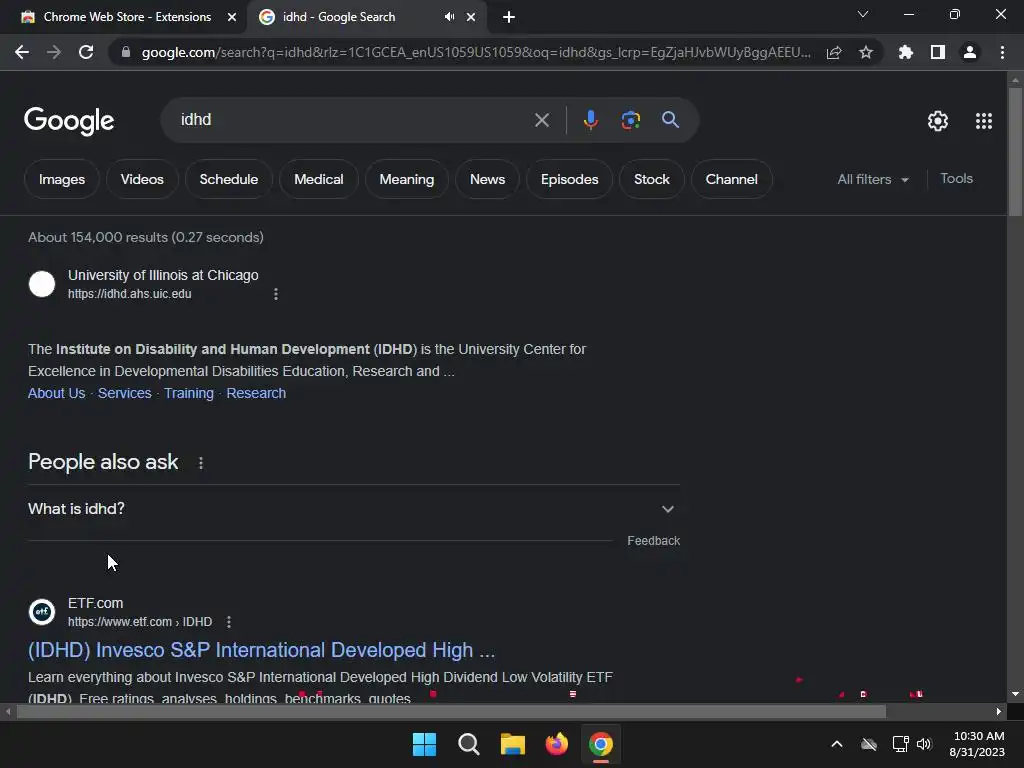Click inside the Google search field
1024x768 pixels.
tap(353, 120)
